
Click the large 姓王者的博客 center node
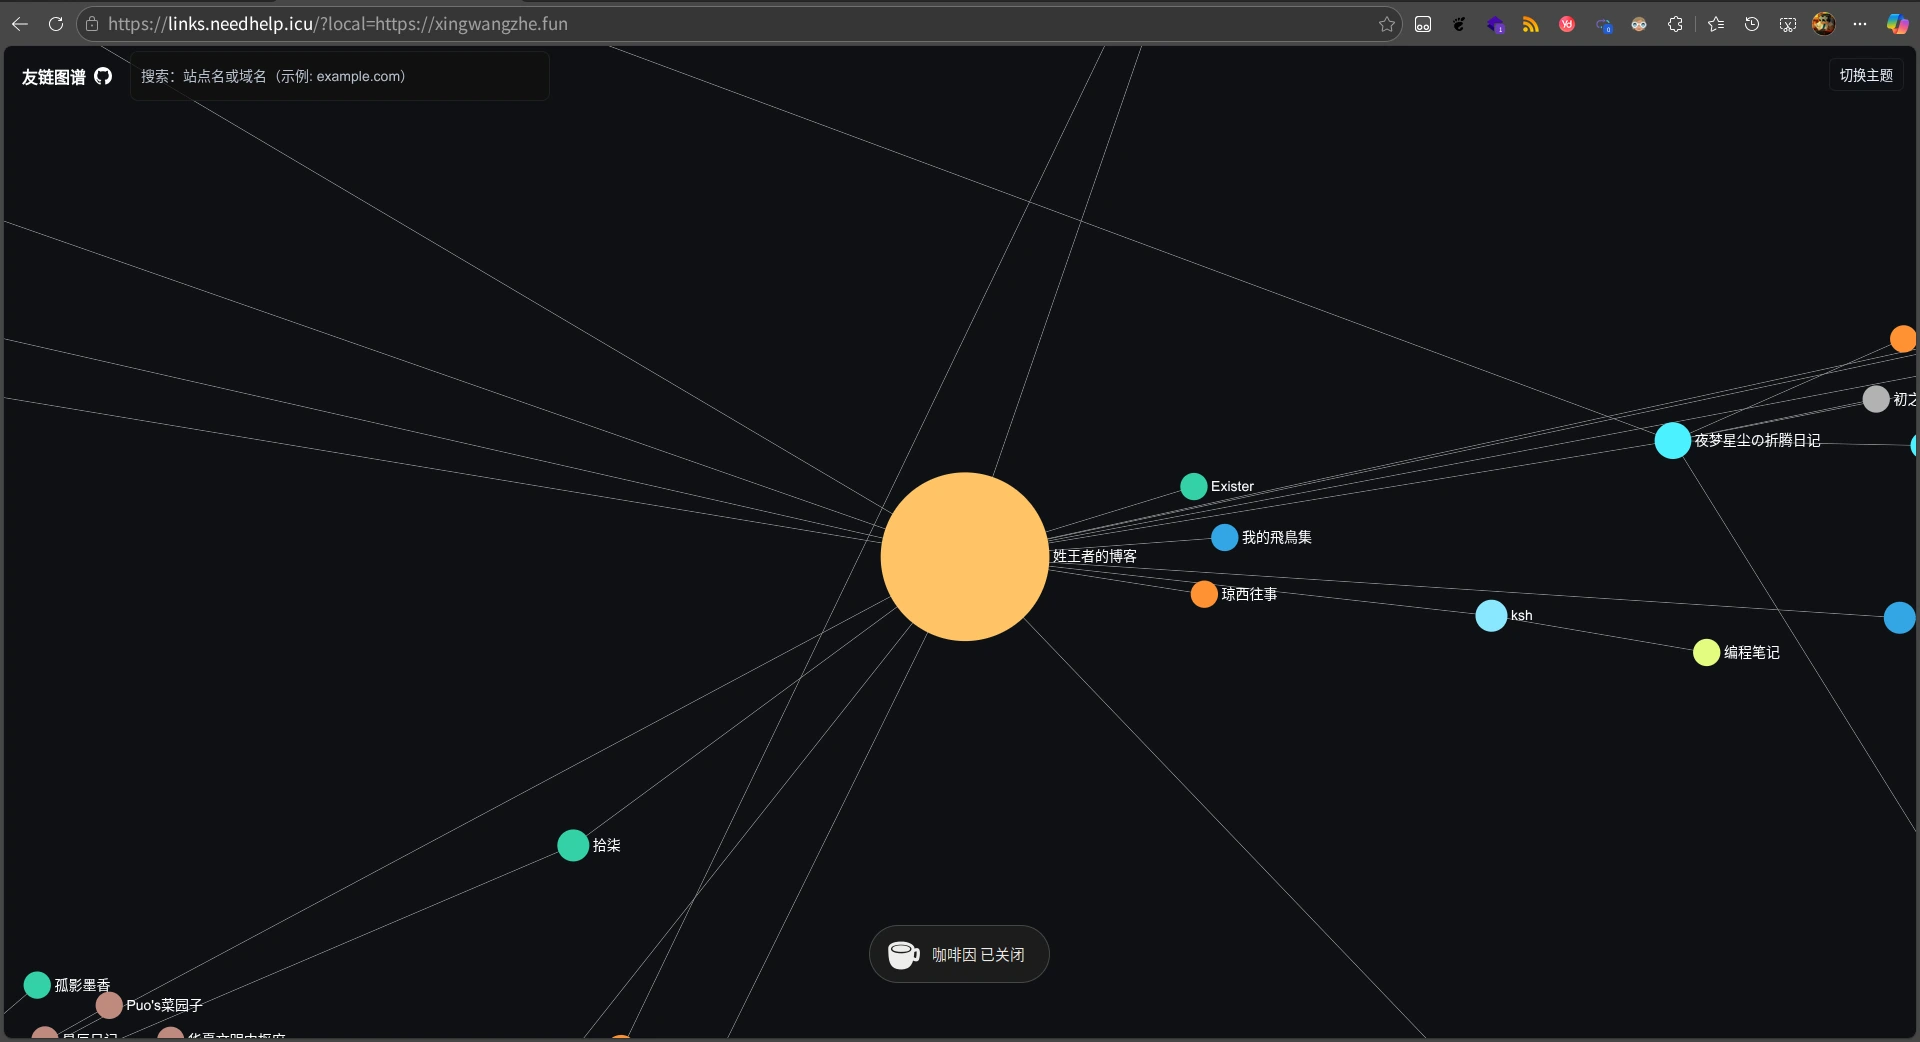point(964,556)
